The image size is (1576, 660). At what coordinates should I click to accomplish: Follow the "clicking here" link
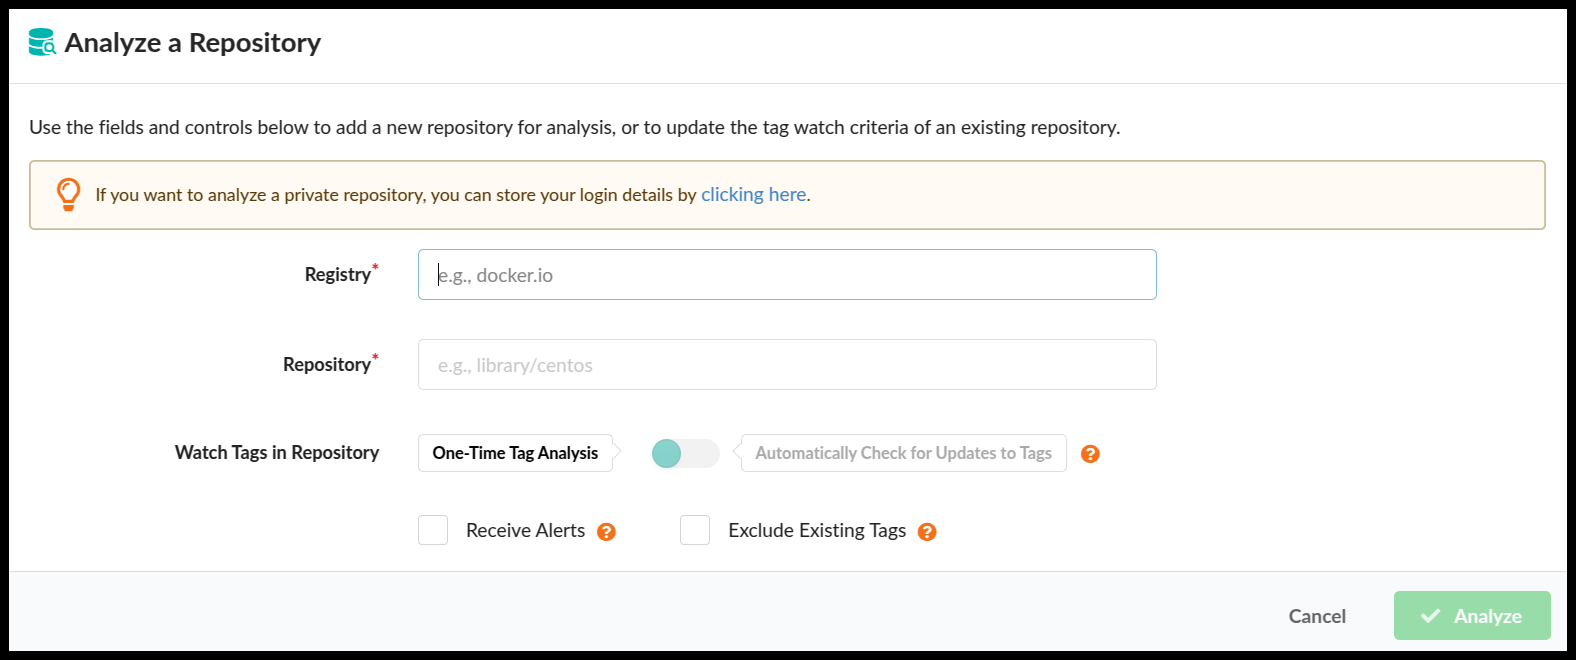point(753,195)
